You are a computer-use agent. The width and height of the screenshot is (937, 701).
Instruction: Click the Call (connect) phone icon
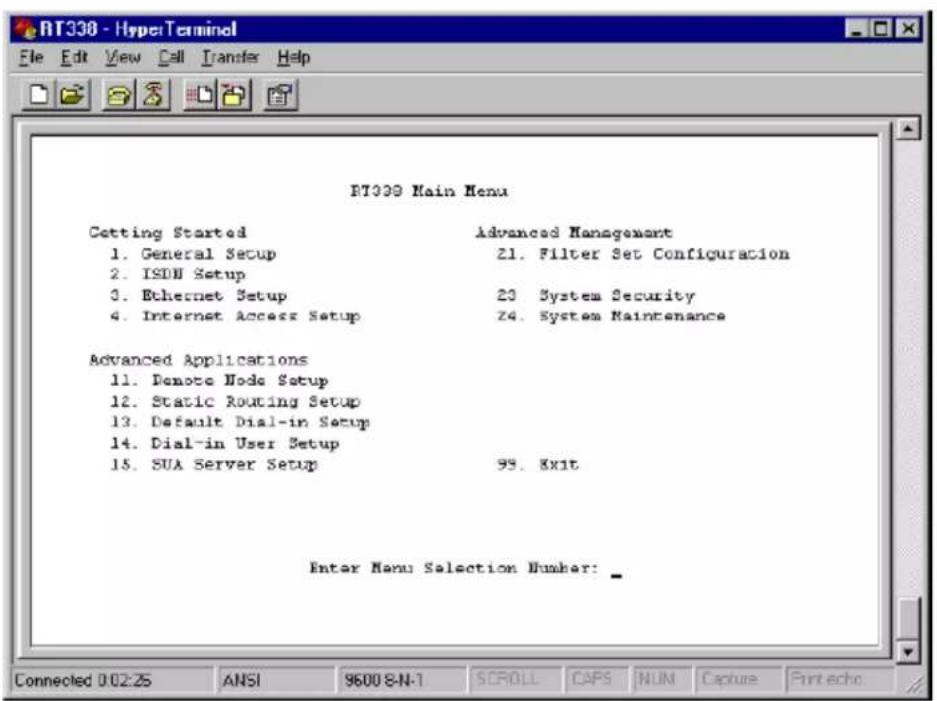[x=119, y=95]
